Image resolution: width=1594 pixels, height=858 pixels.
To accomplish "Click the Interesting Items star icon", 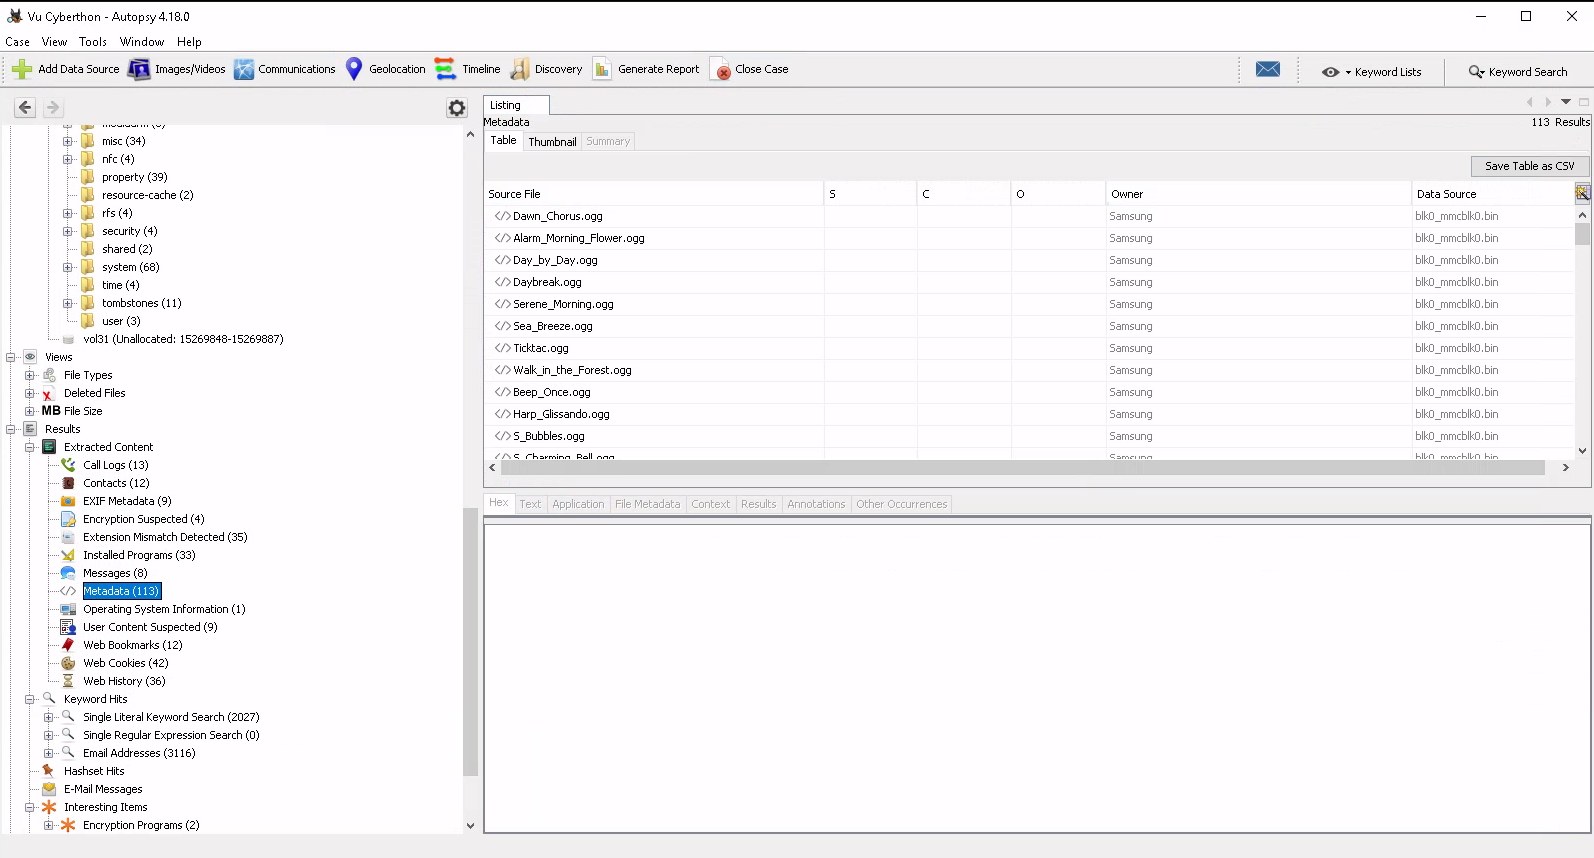I will point(49,807).
